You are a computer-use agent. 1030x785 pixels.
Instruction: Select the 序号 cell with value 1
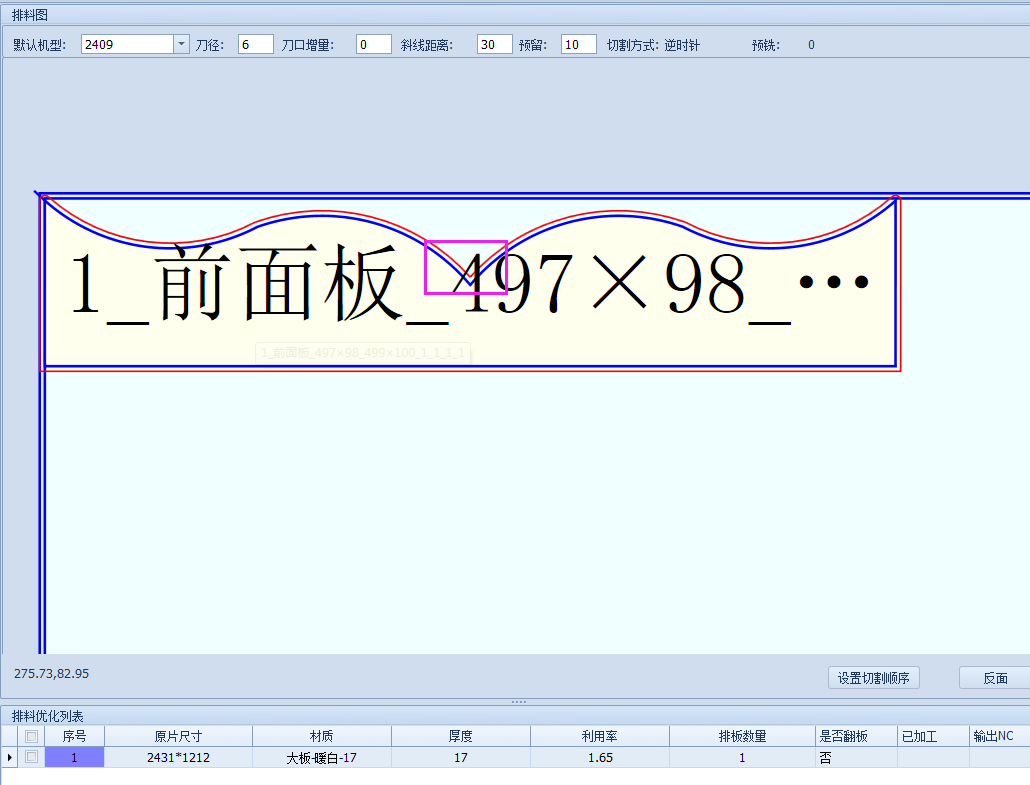[74, 757]
